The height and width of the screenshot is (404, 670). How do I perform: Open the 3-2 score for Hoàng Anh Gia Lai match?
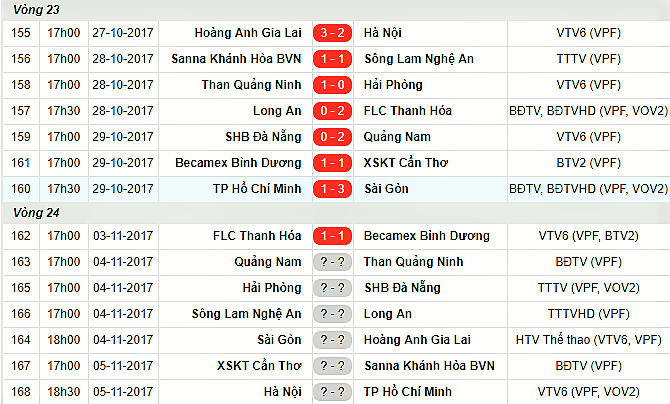(x=332, y=33)
